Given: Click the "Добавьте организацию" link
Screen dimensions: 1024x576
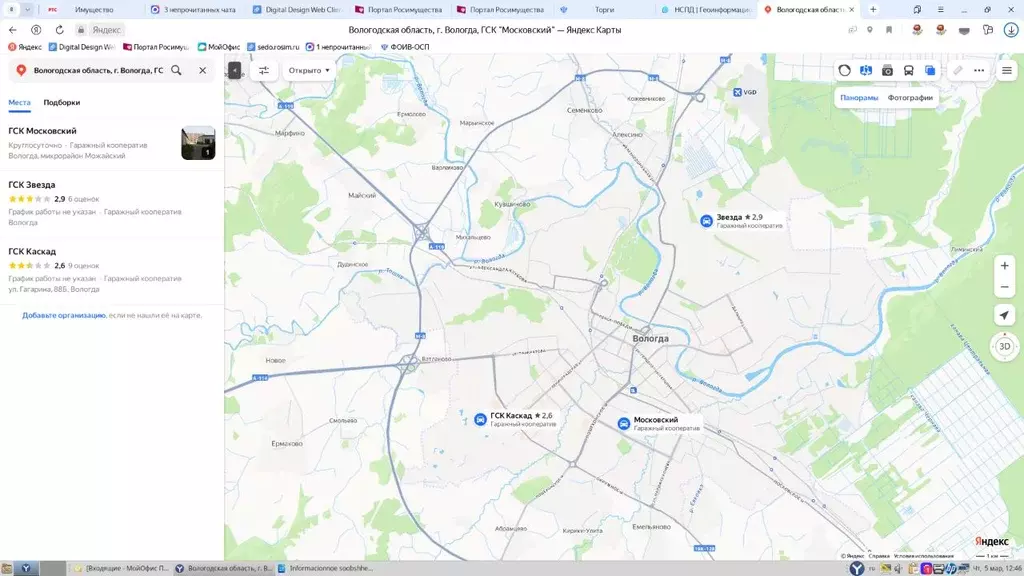Looking at the screenshot, I should pos(64,315).
